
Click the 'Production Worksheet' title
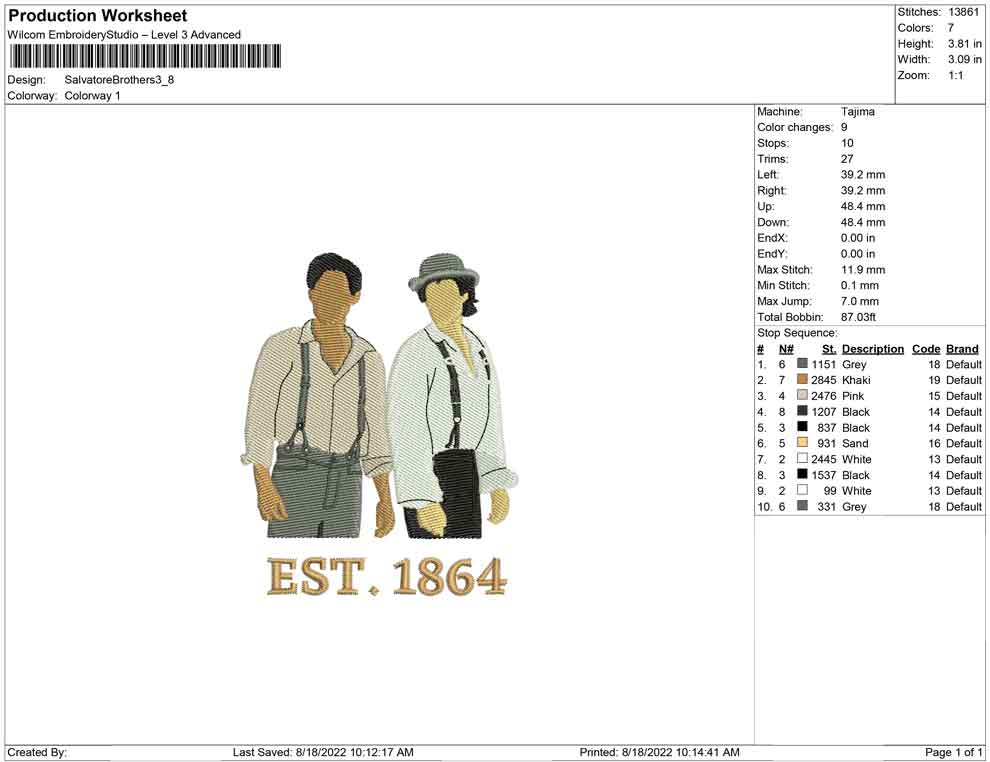click(x=98, y=16)
